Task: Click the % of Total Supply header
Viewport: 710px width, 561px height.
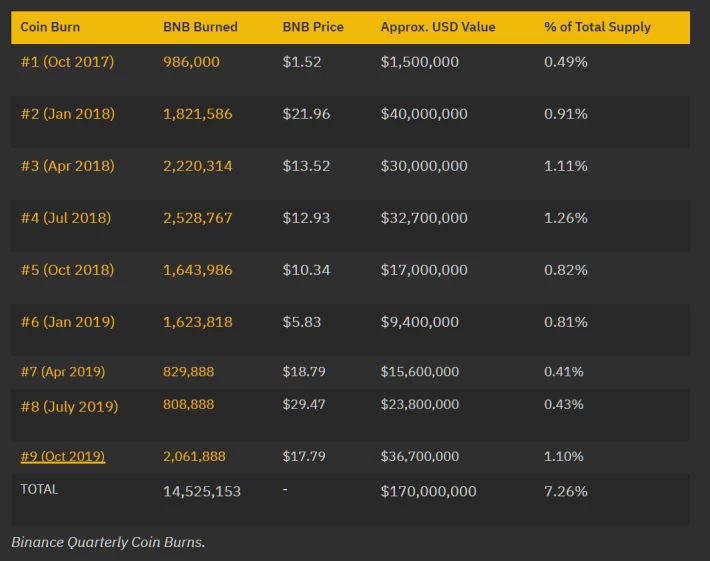Action: 597,27
